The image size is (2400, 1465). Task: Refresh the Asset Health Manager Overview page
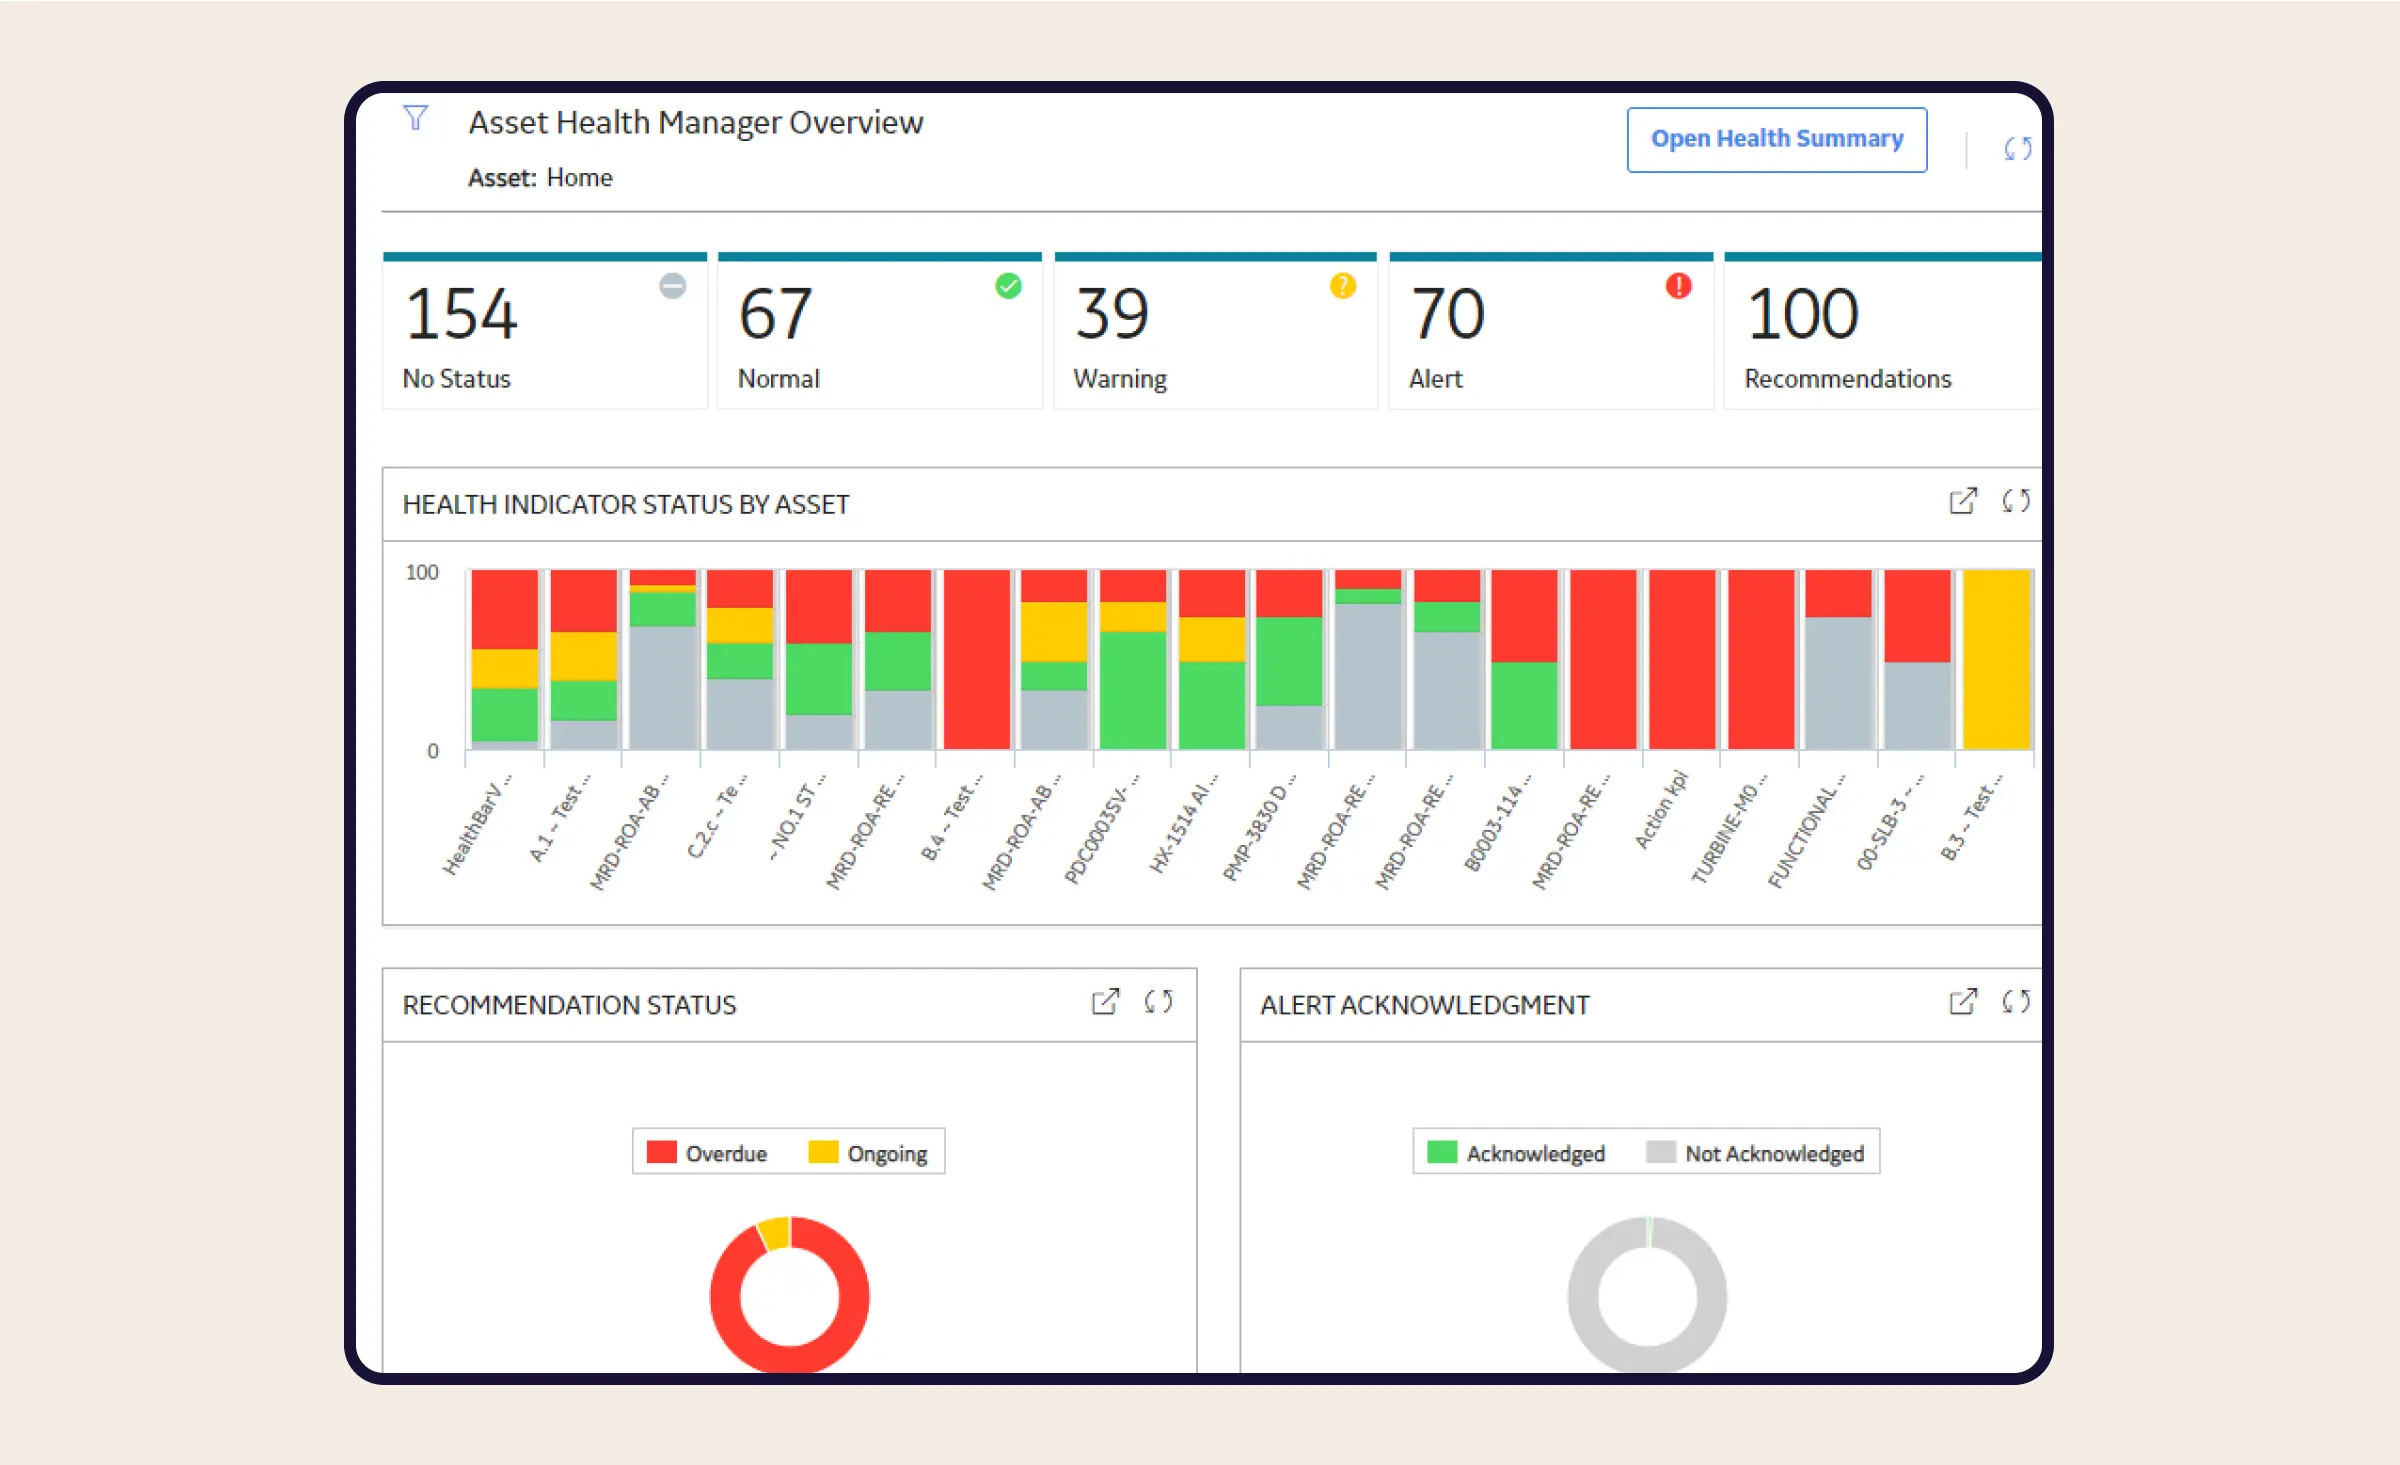click(2017, 149)
